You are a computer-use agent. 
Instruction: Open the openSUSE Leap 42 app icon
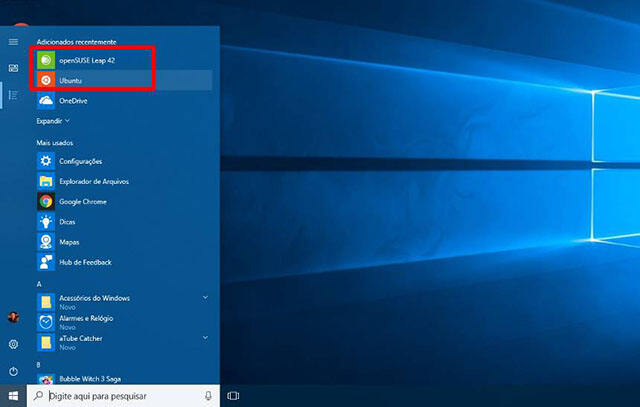pos(46,60)
